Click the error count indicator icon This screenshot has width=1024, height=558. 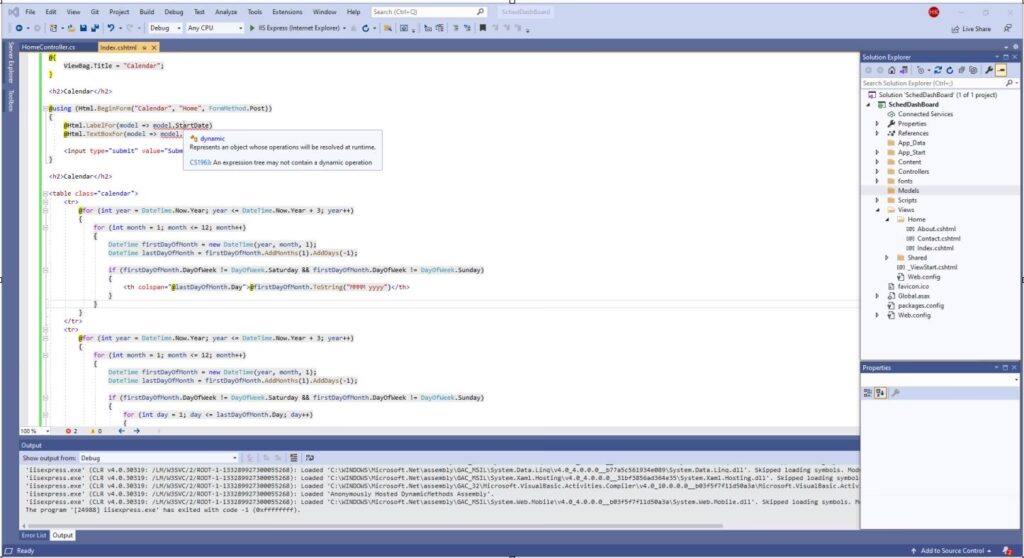(70, 431)
